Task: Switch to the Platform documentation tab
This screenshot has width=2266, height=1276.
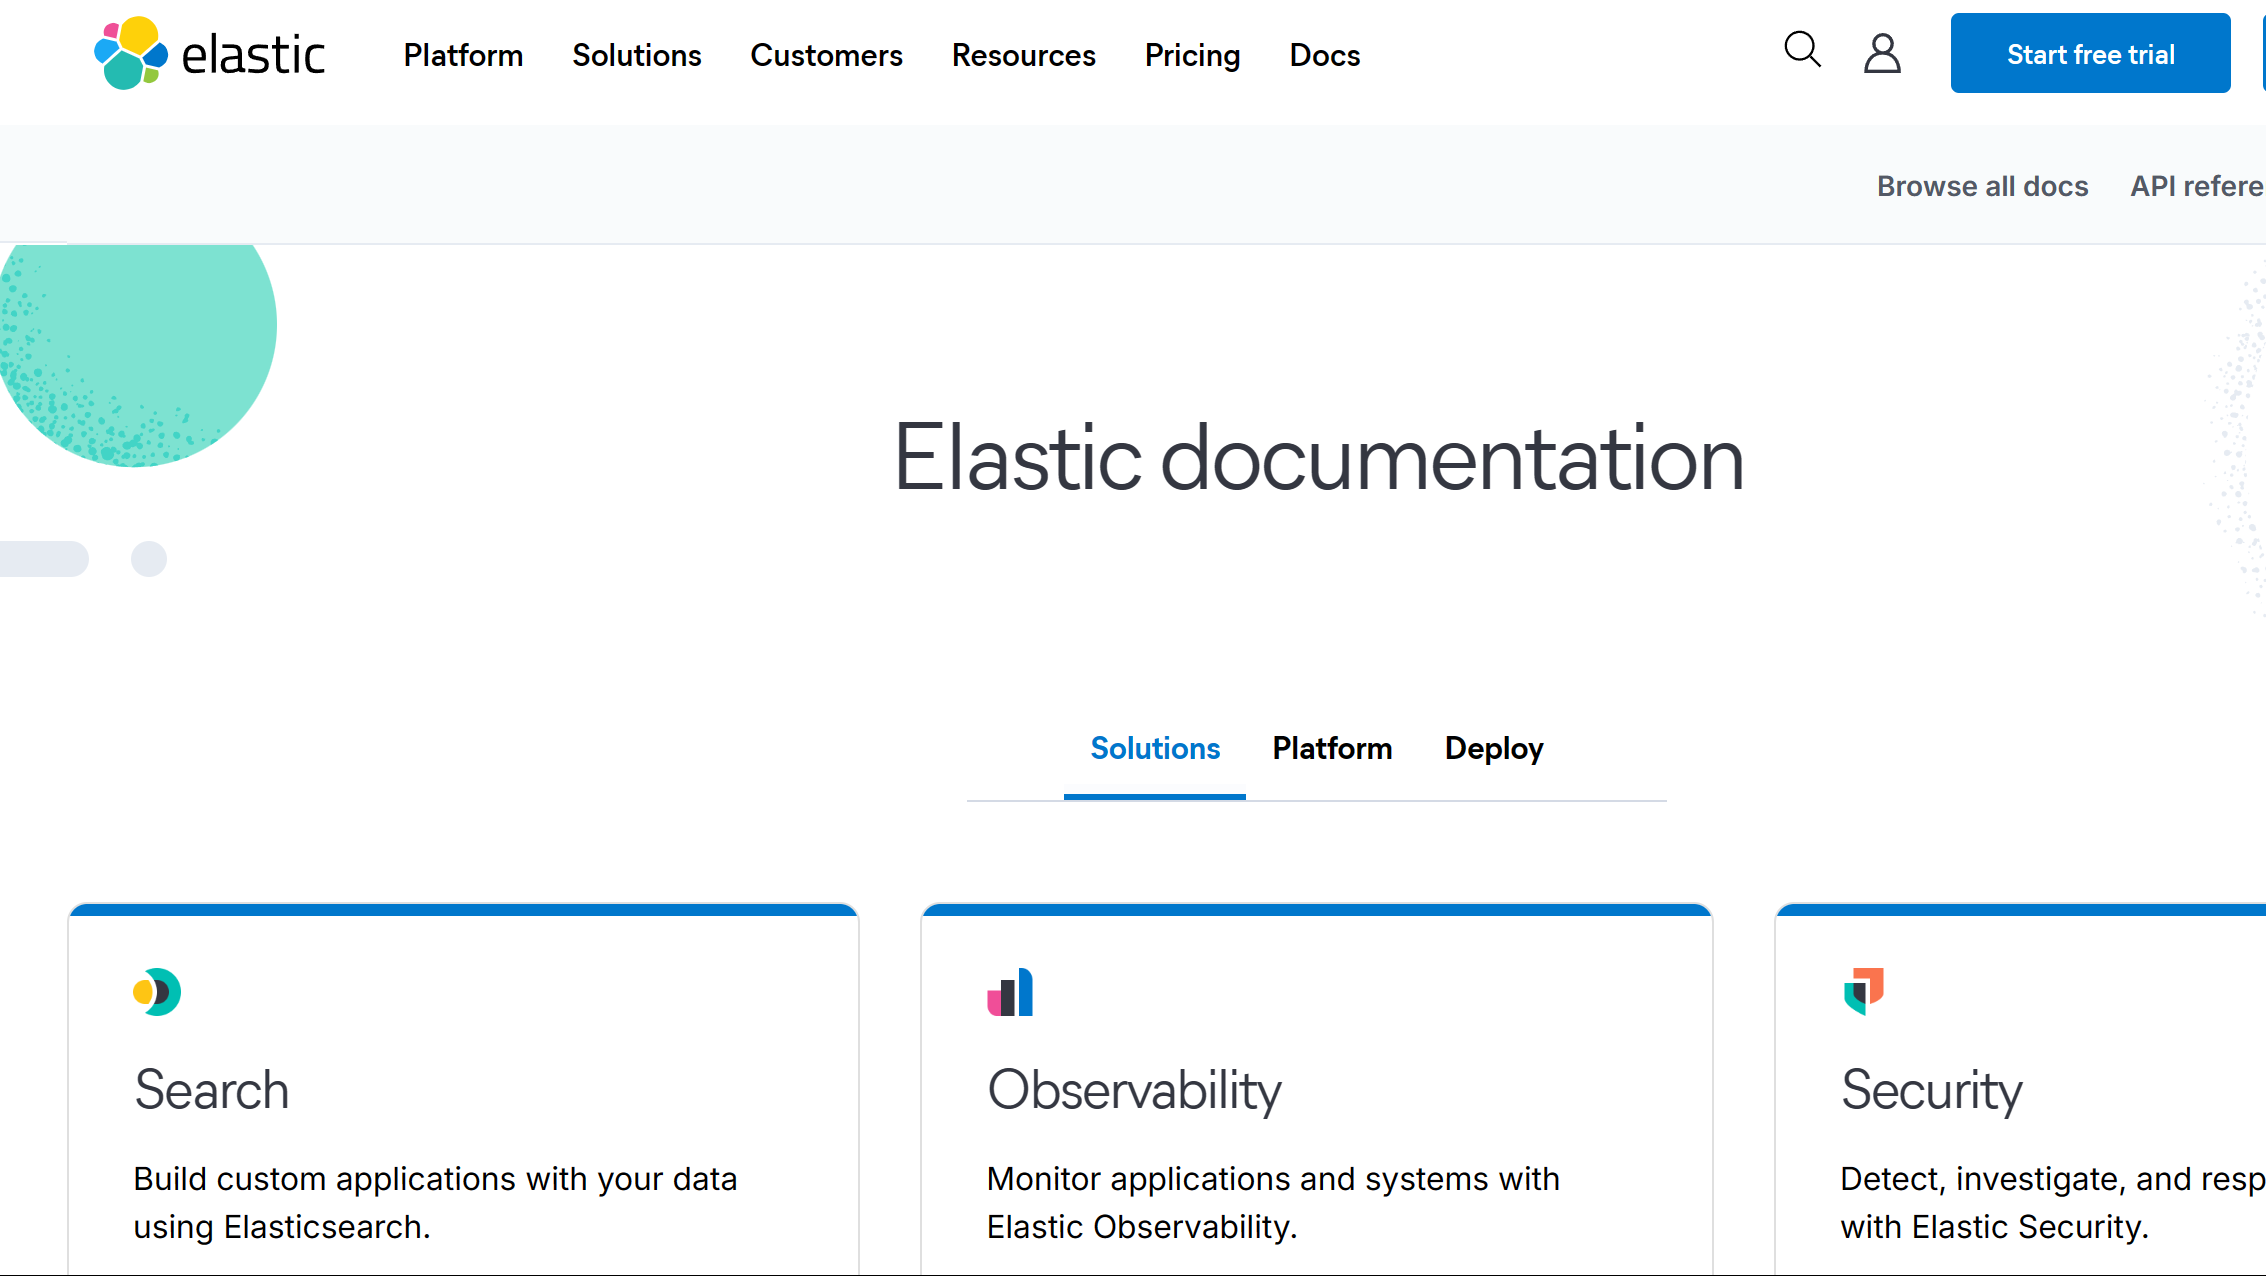Action: pyautogui.click(x=1332, y=749)
